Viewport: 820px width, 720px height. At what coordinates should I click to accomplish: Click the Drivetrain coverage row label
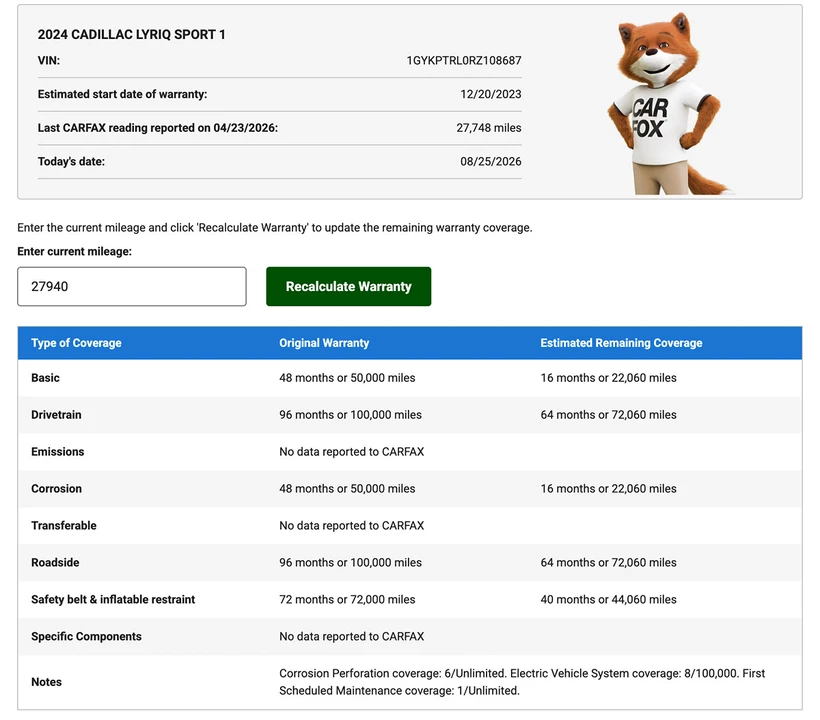pyautogui.click(x=56, y=415)
